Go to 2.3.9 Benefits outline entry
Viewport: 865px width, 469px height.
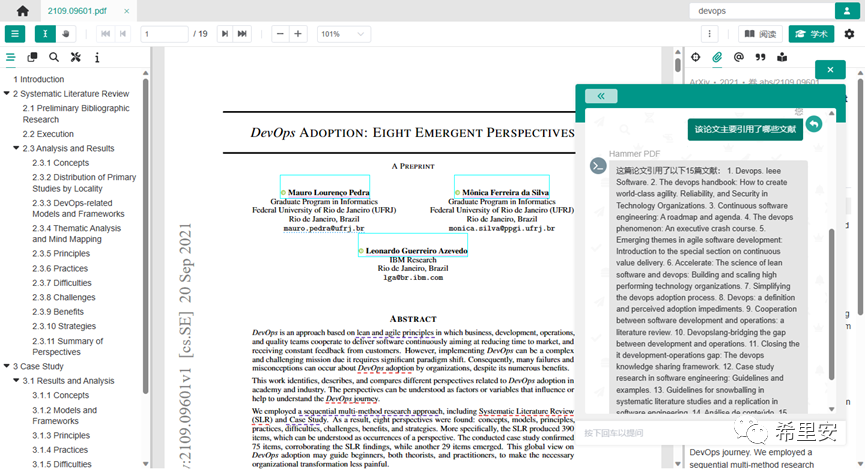coord(58,312)
